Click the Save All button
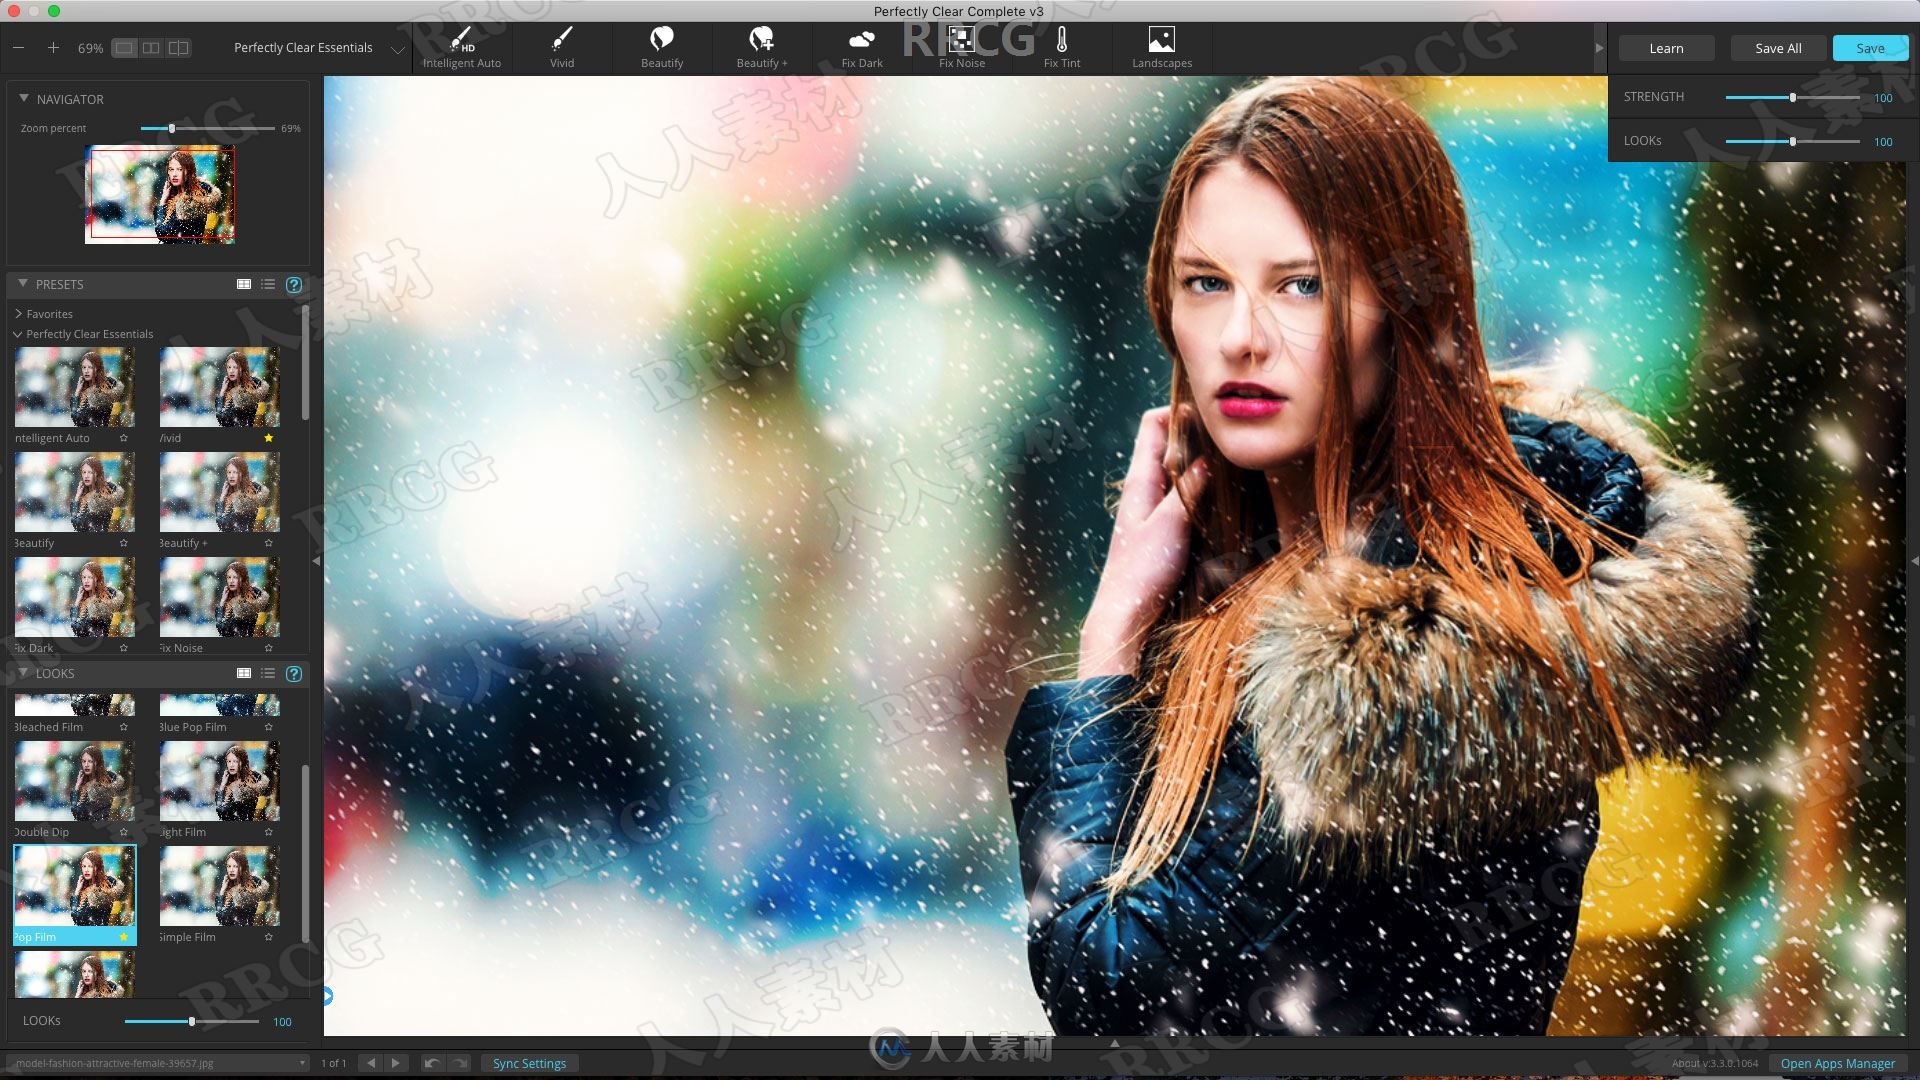Screen dimensions: 1920x1080 (1778, 47)
